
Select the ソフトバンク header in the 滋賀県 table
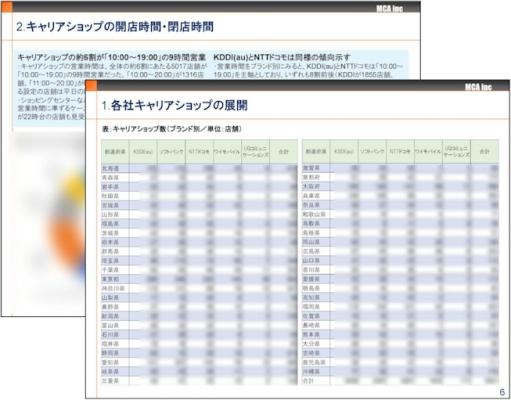[x=372, y=152]
